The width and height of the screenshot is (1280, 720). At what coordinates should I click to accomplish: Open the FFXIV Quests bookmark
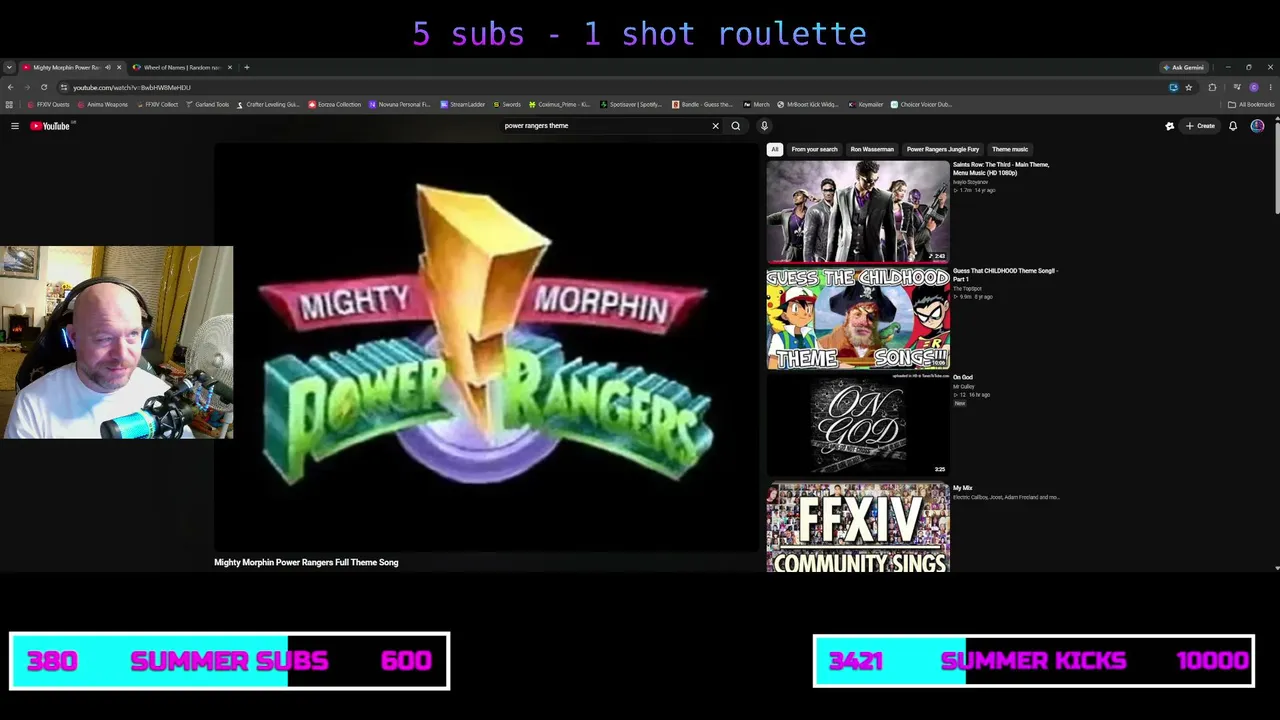49,104
